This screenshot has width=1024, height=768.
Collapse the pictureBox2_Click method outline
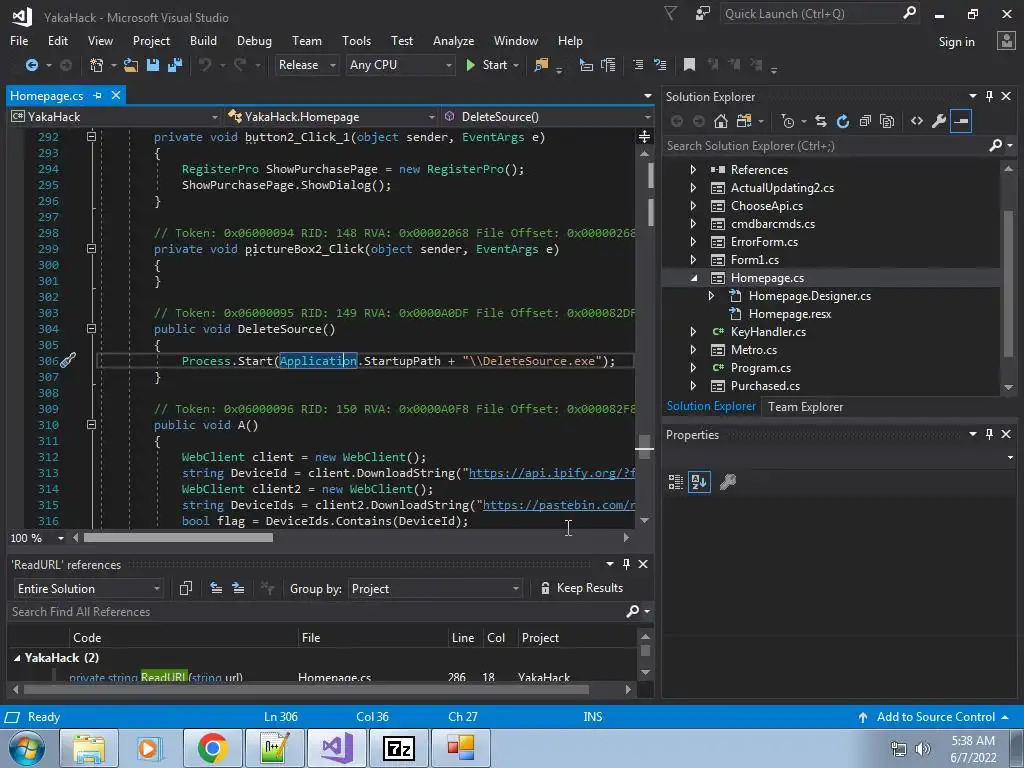point(91,249)
